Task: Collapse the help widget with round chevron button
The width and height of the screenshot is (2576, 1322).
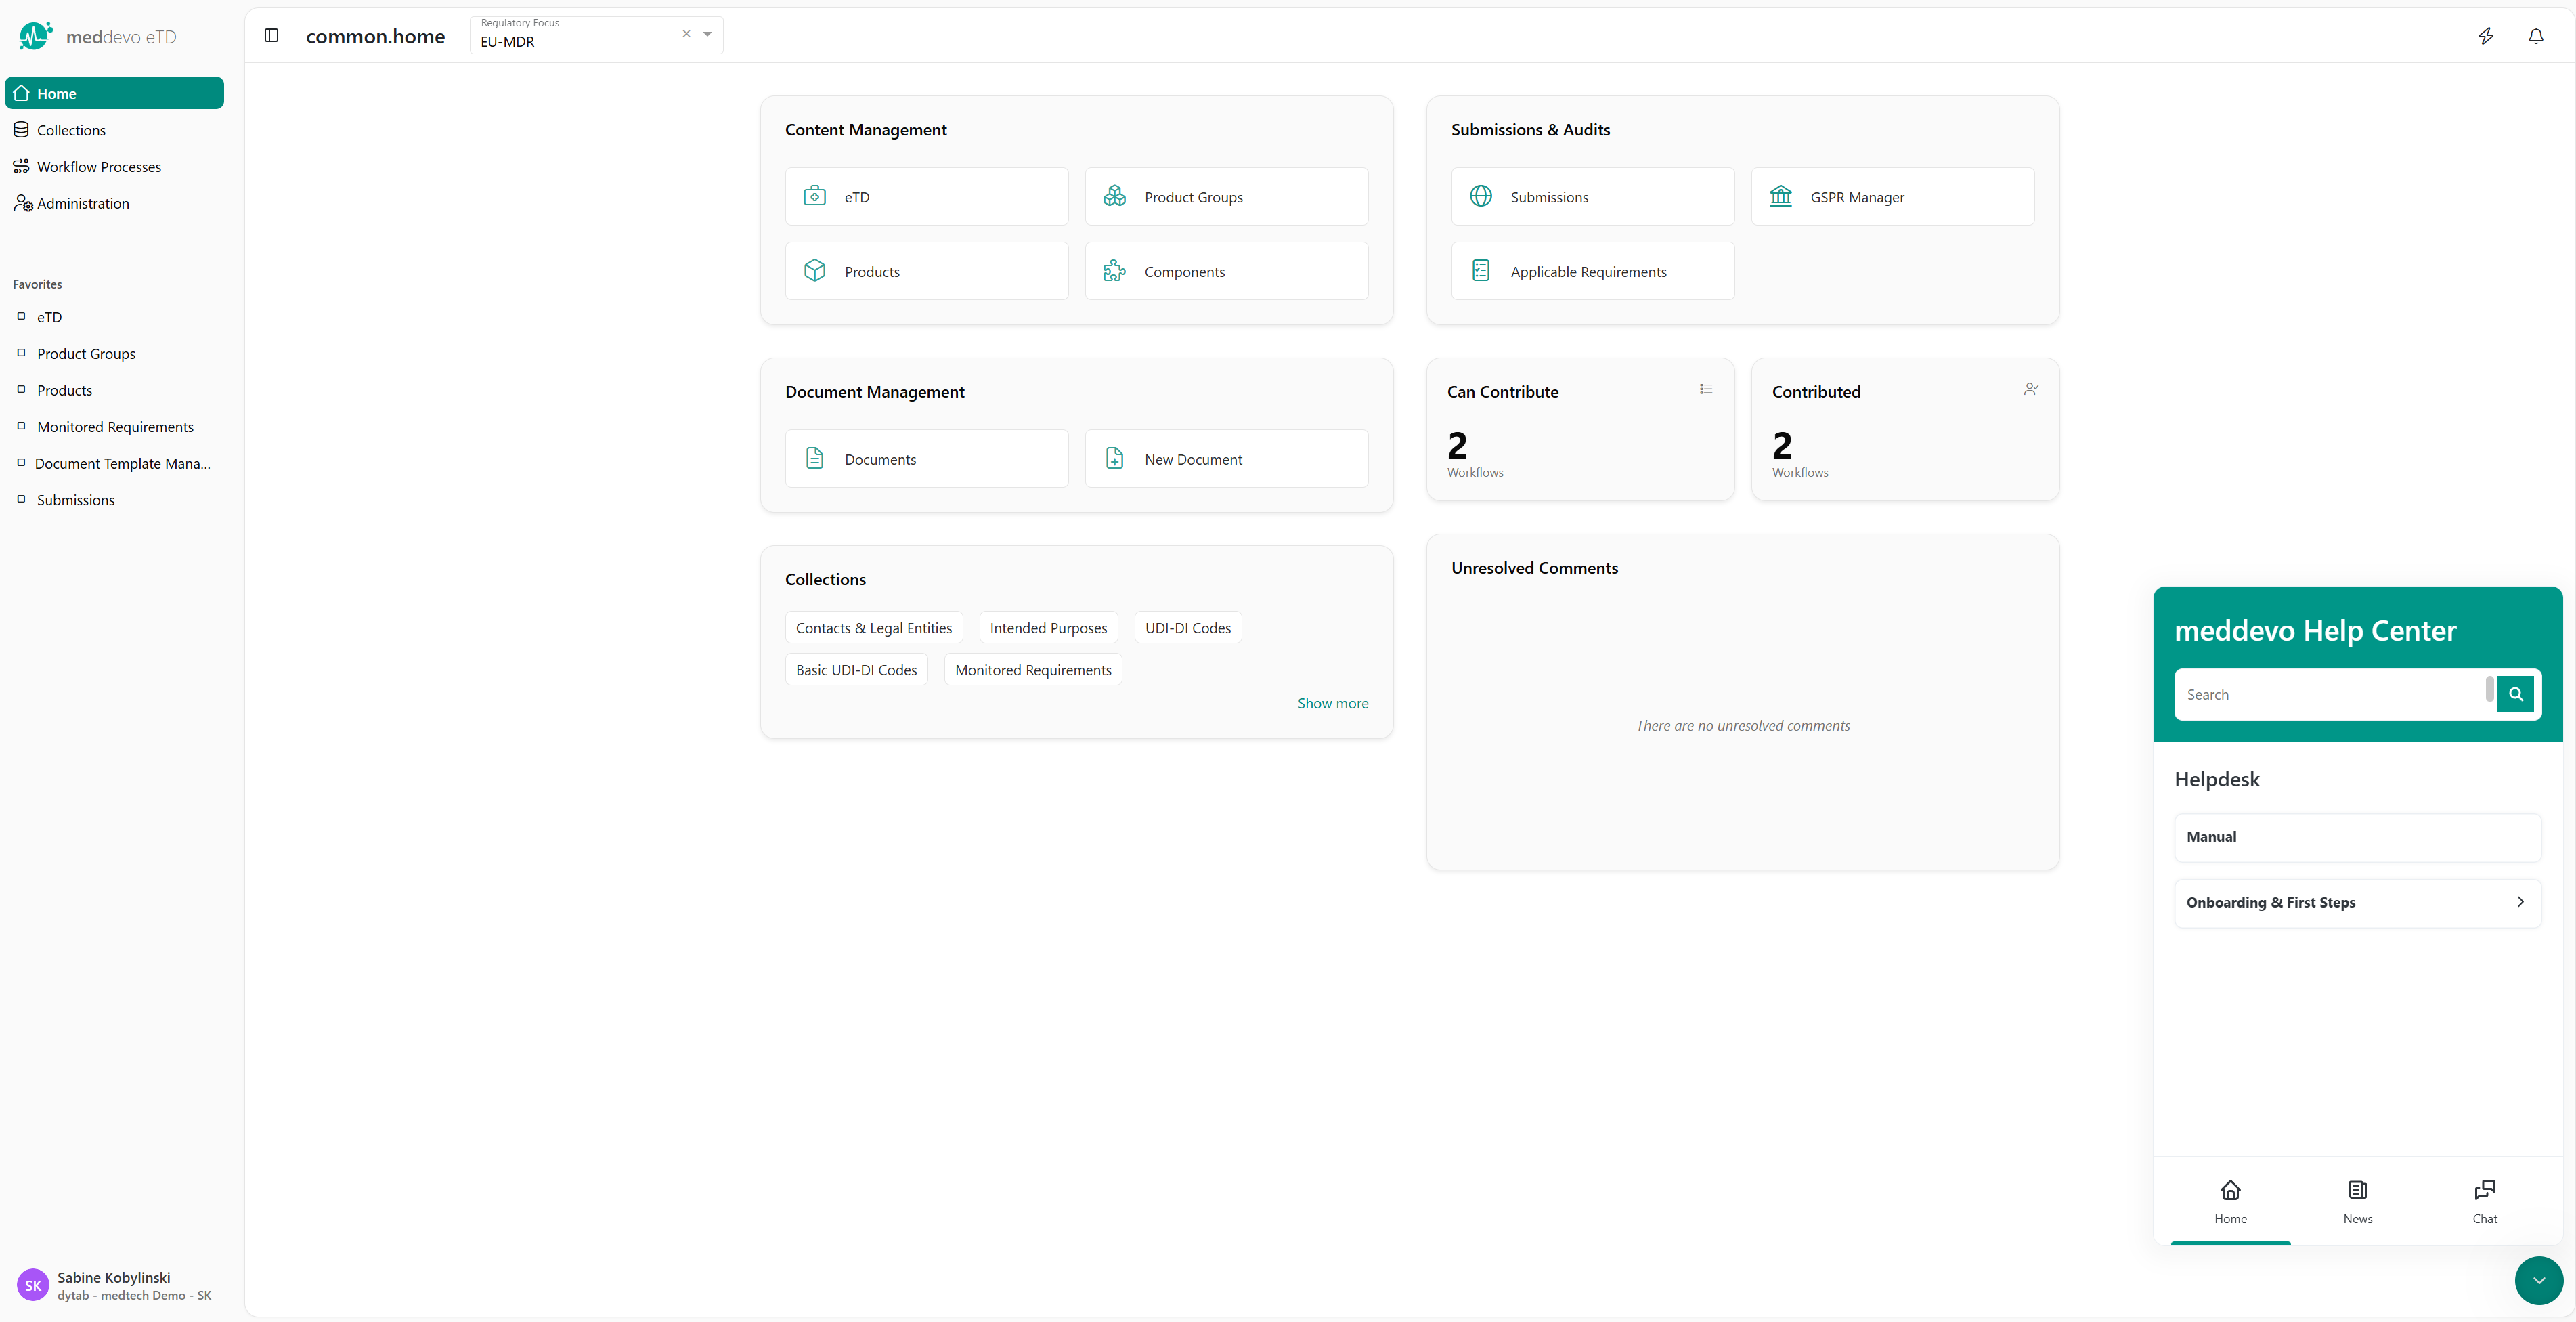Action: [x=2538, y=1280]
